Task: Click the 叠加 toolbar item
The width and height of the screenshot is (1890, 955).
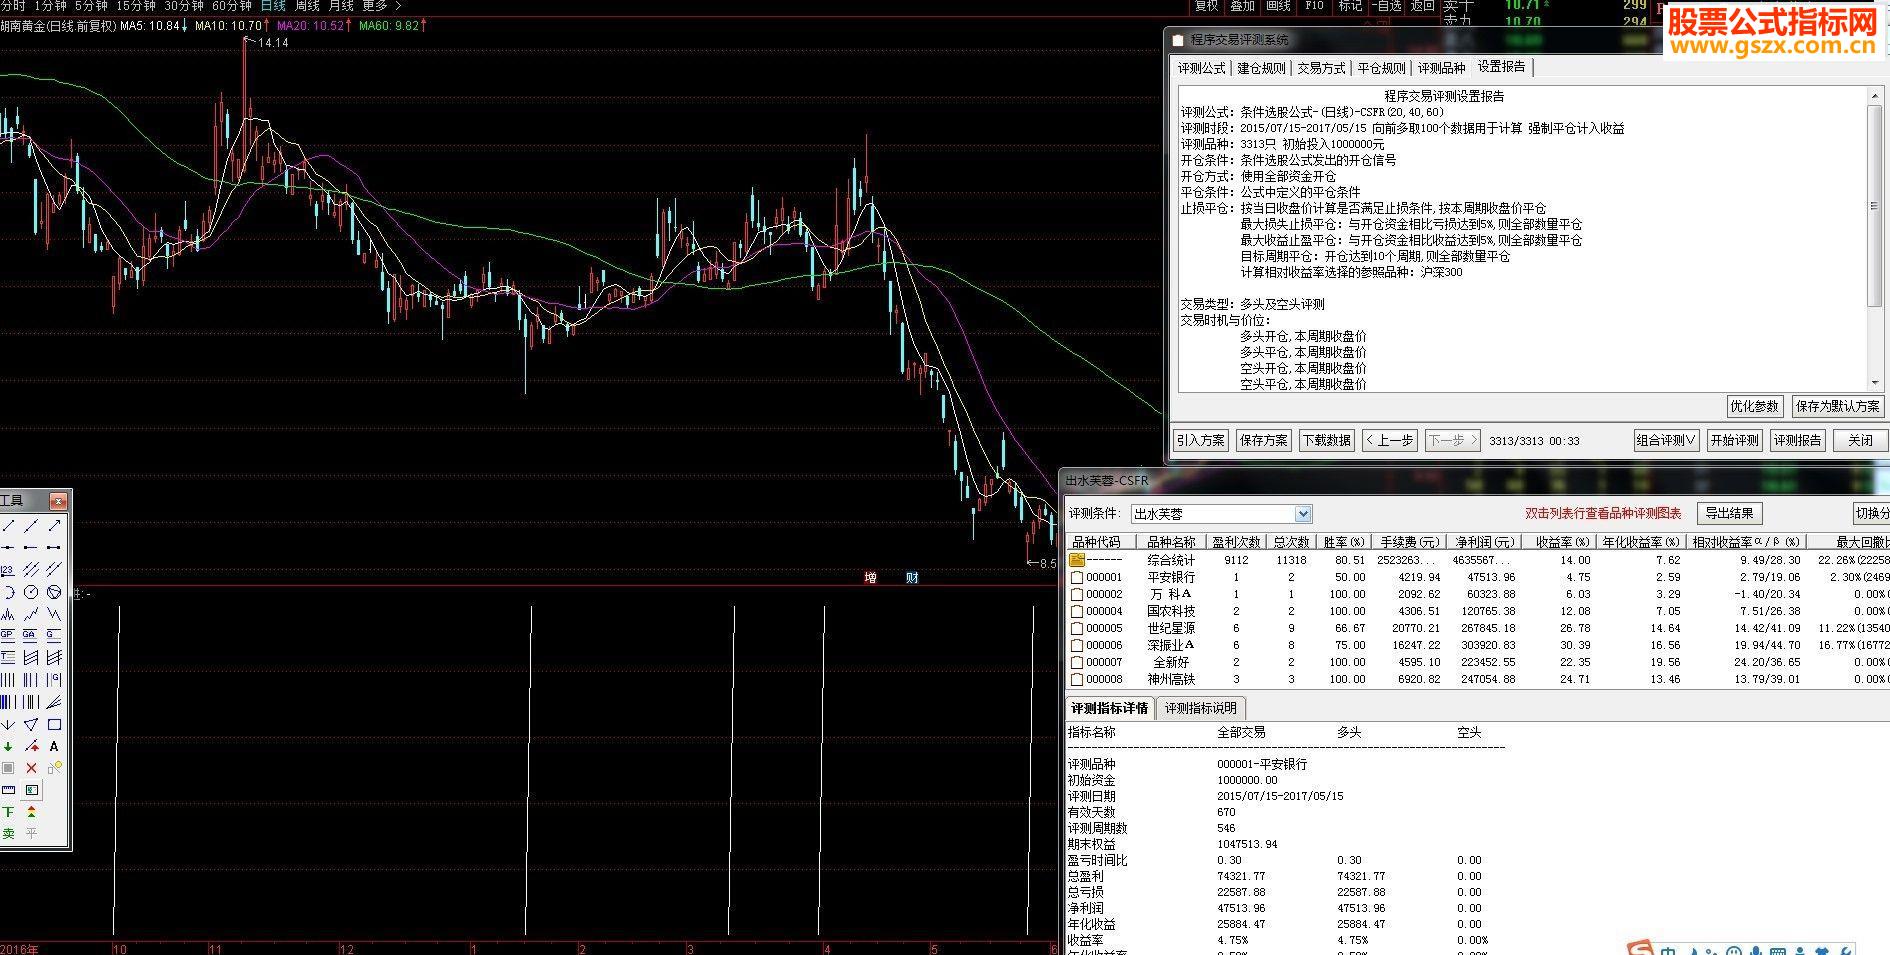Action: pos(1243,6)
